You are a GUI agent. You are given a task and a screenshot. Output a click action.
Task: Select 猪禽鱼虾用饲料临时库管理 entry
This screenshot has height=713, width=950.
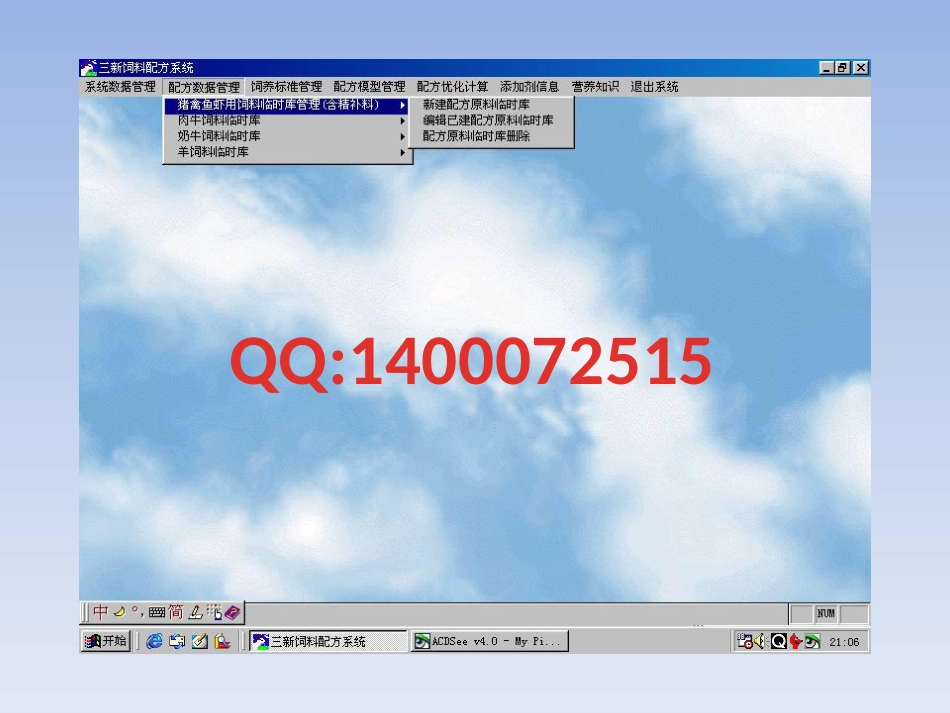click(288, 105)
